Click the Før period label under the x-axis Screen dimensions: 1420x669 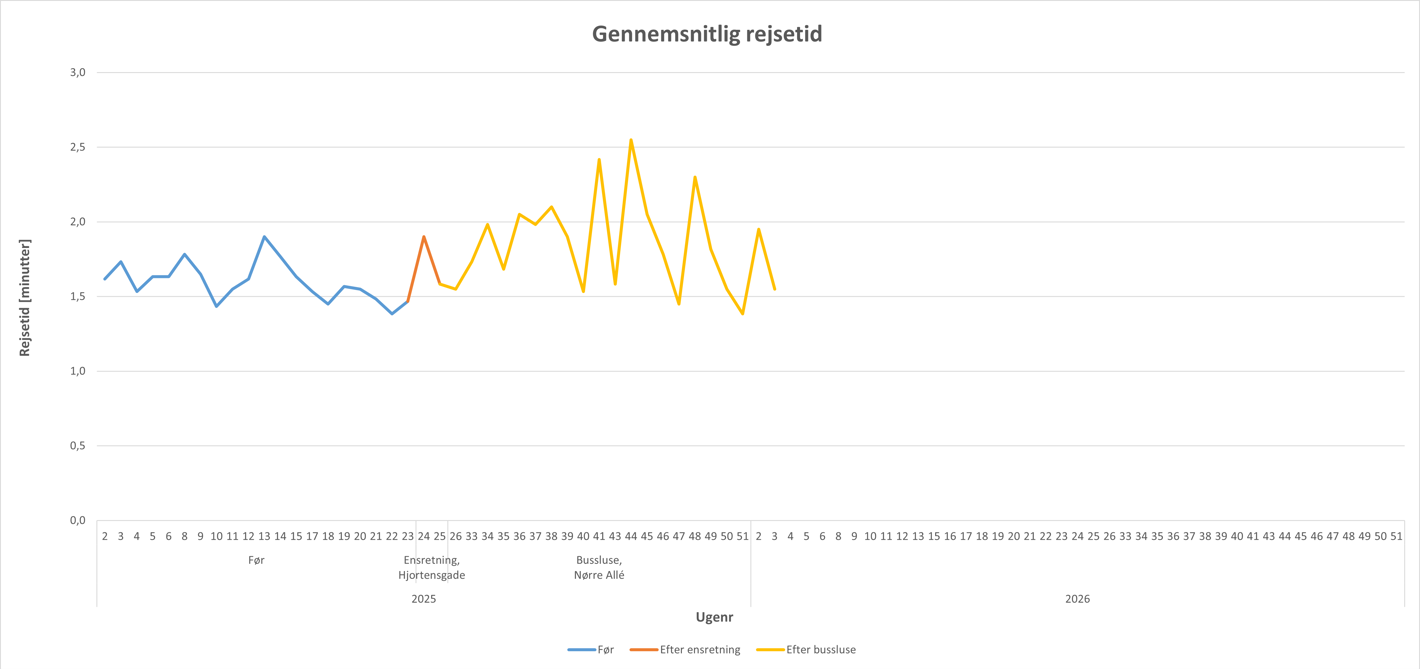(x=256, y=560)
